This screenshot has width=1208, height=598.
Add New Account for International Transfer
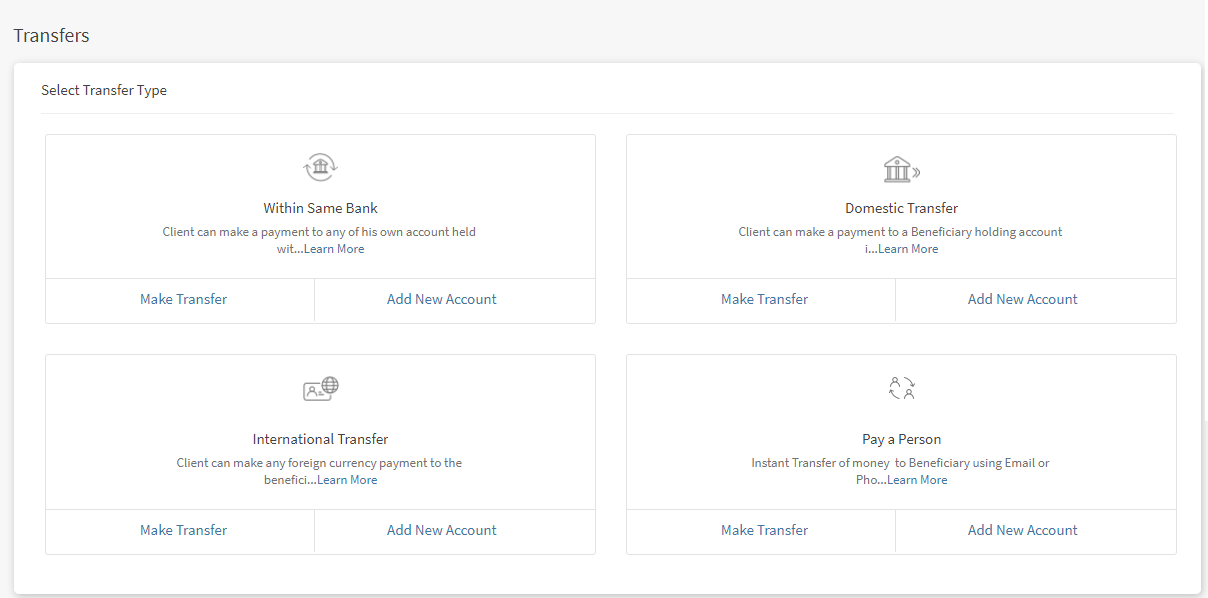pyautogui.click(x=441, y=530)
